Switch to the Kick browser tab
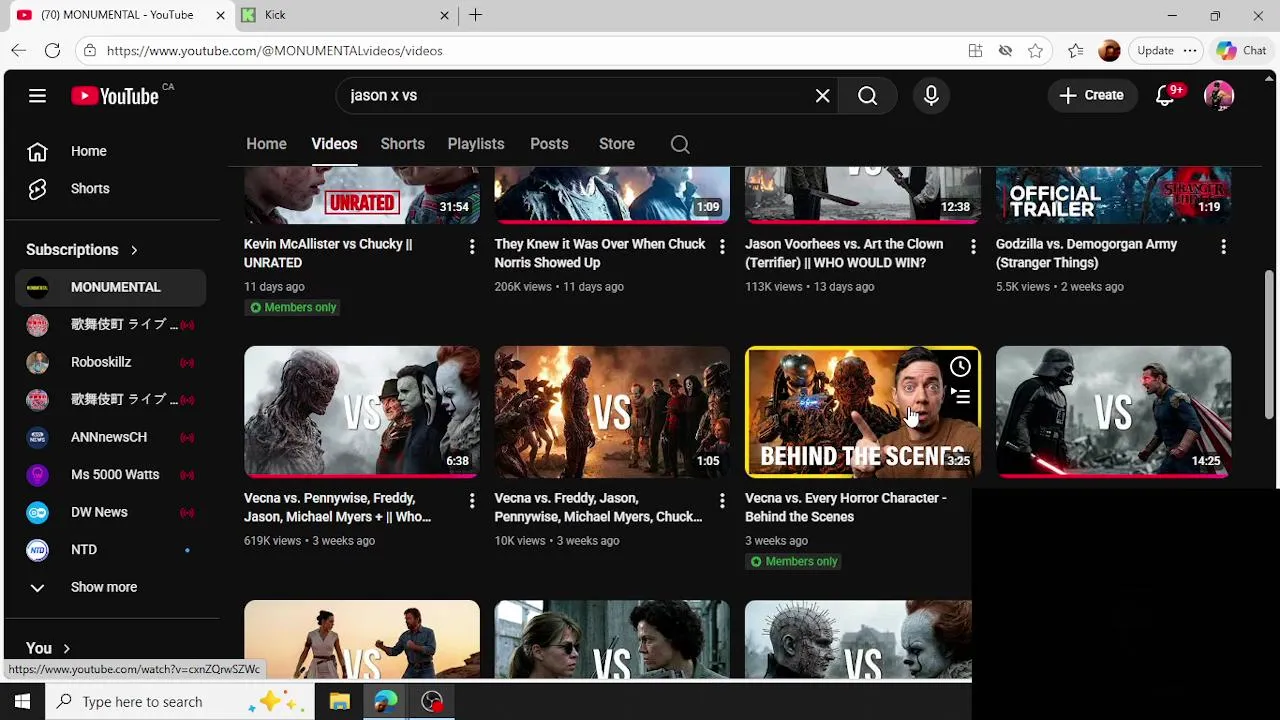This screenshot has height=720, width=1280. 345,15
